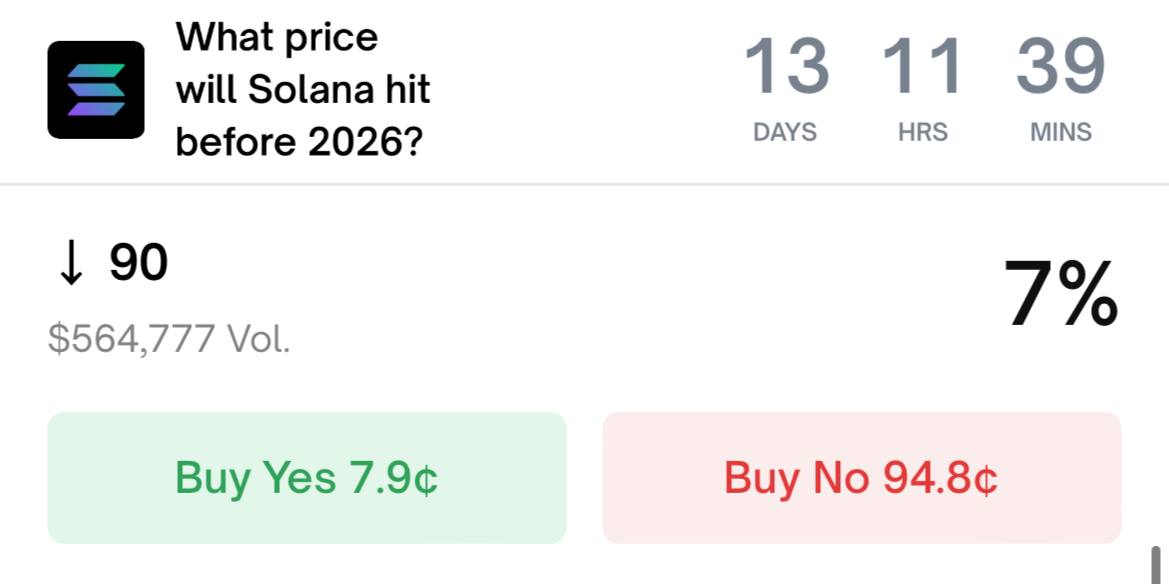The width and height of the screenshot is (1169, 584).
Task: Click the word 'Yes' on the green button
Action: (299, 478)
